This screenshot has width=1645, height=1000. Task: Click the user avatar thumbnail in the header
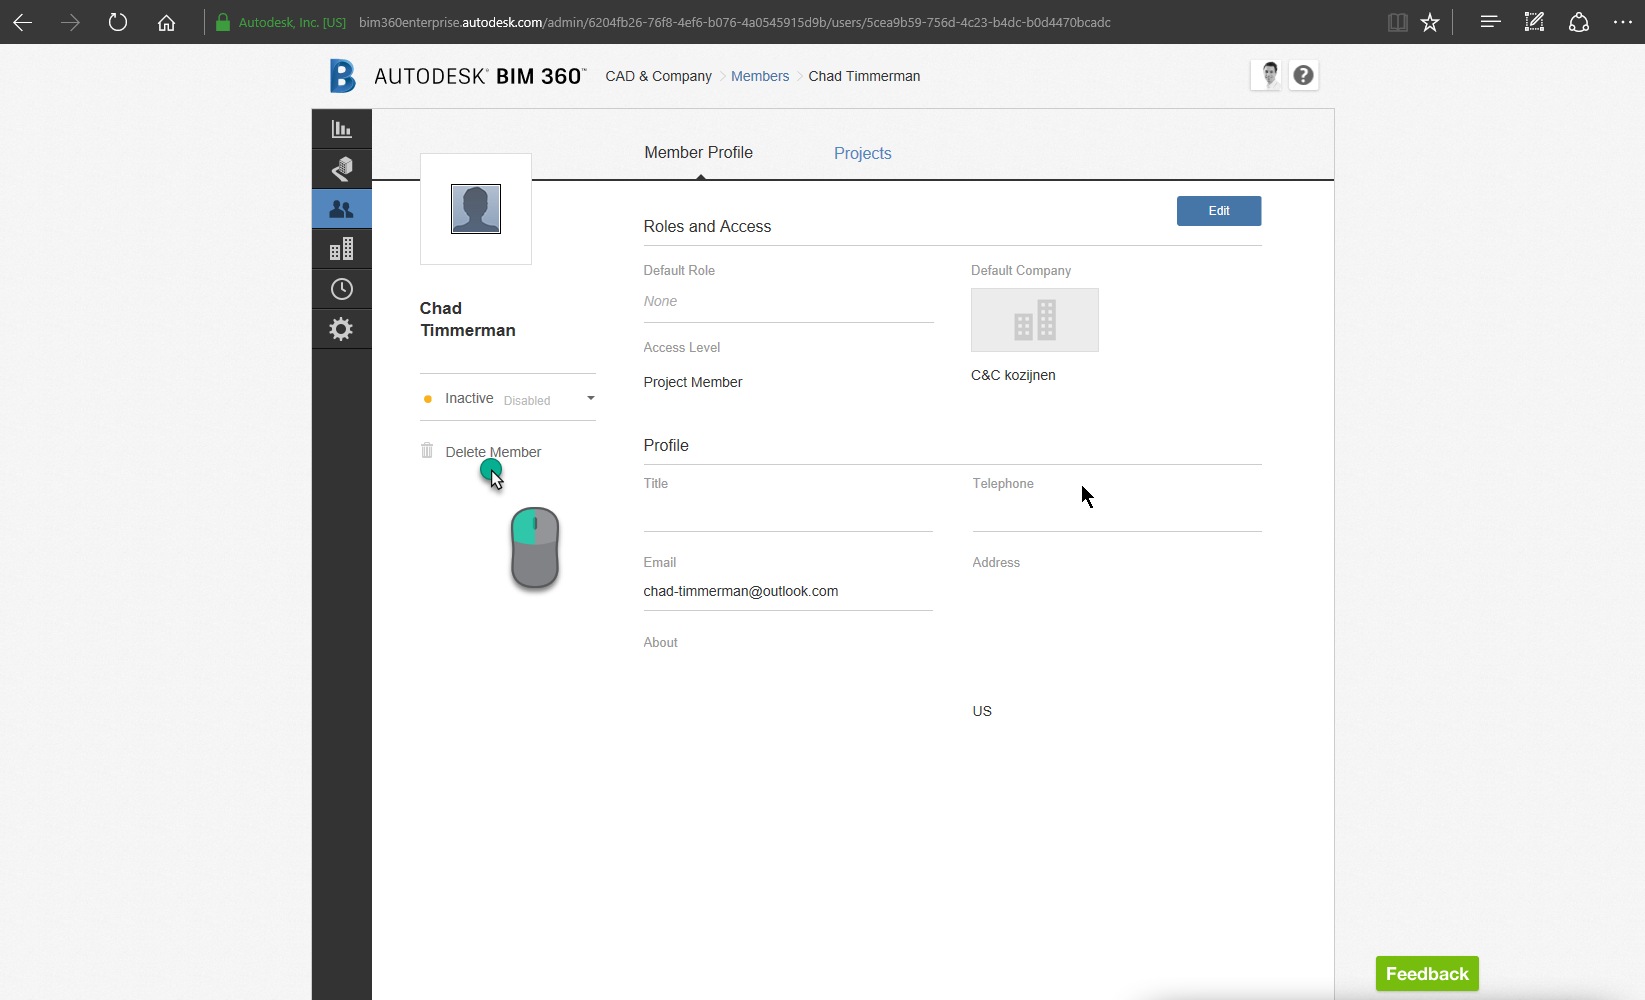tap(1267, 74)
